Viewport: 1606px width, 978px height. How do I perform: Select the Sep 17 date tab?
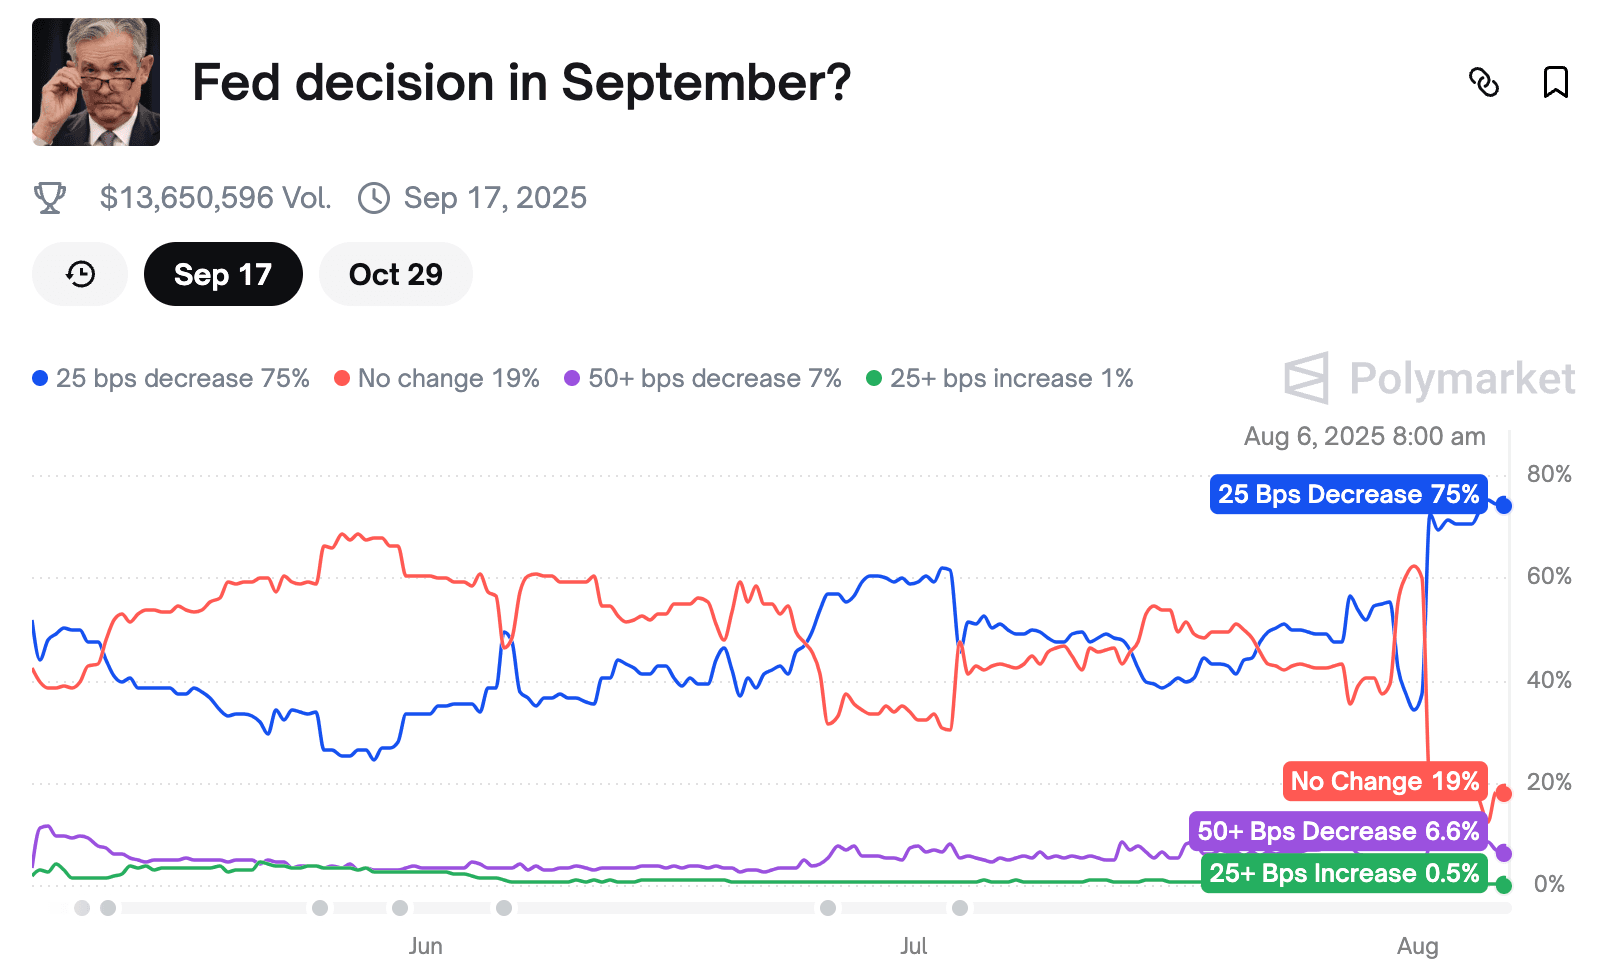pos(223,274)
